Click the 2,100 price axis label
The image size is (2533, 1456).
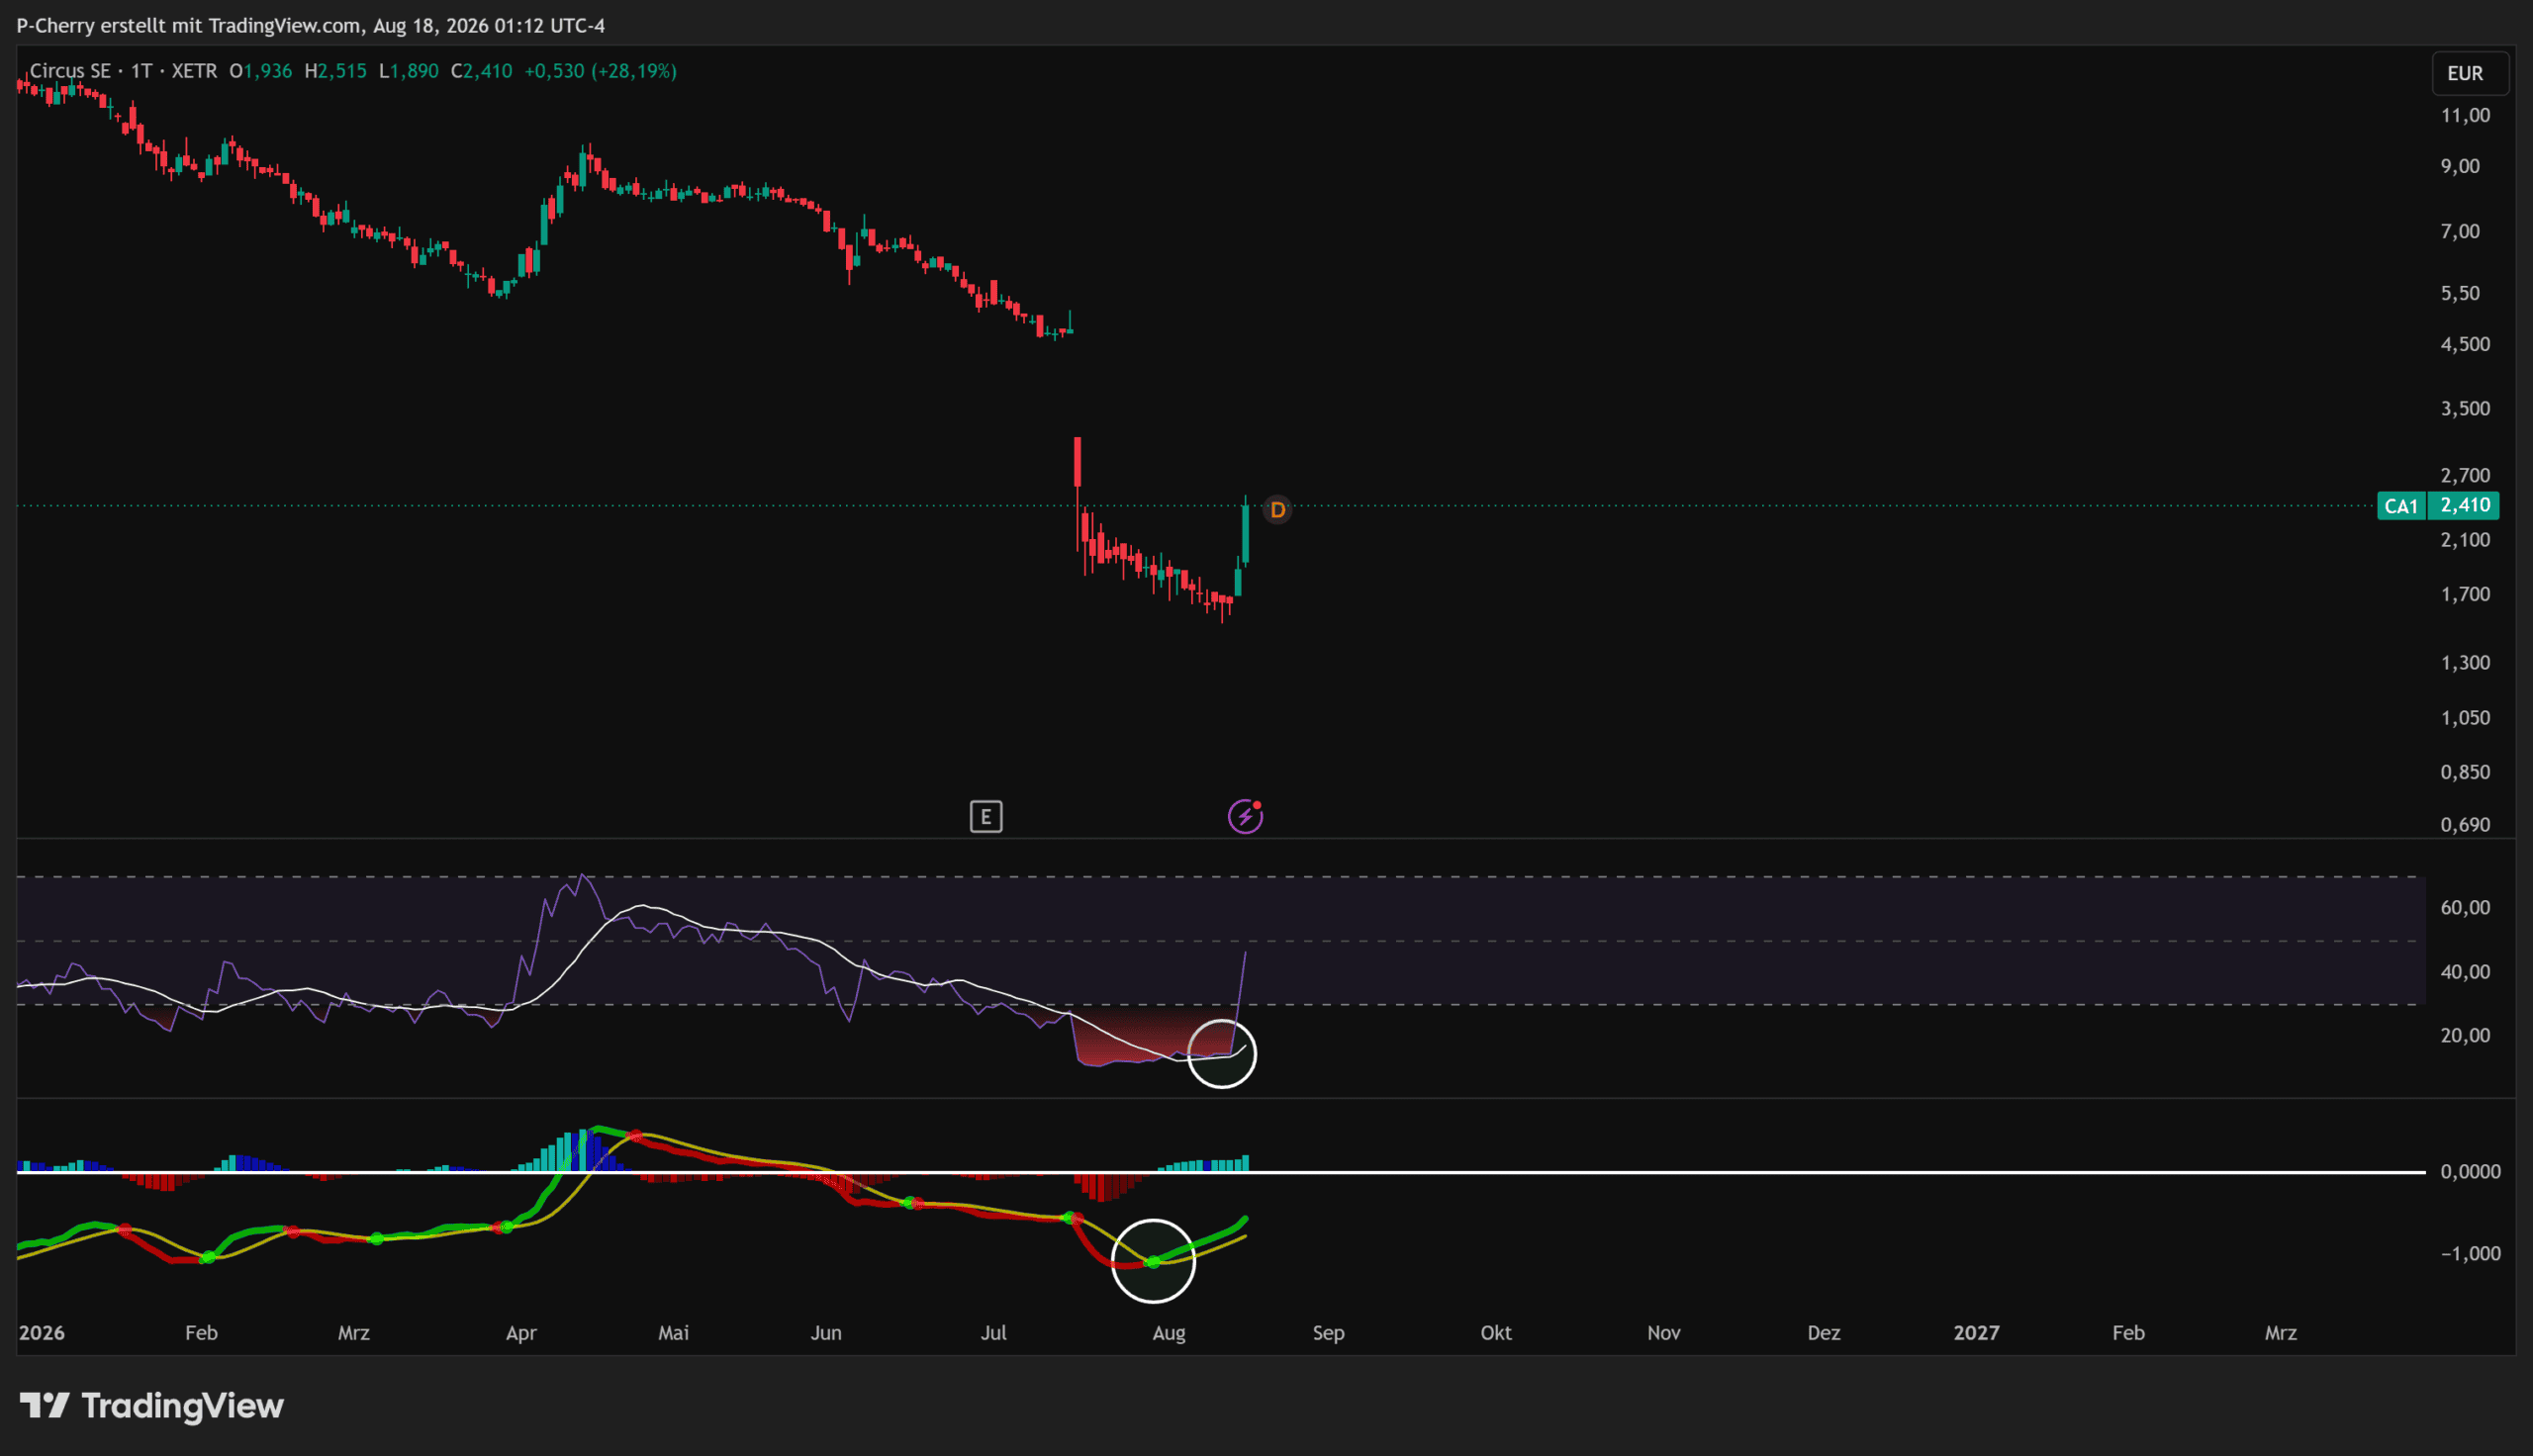[x=2465, y=540]
